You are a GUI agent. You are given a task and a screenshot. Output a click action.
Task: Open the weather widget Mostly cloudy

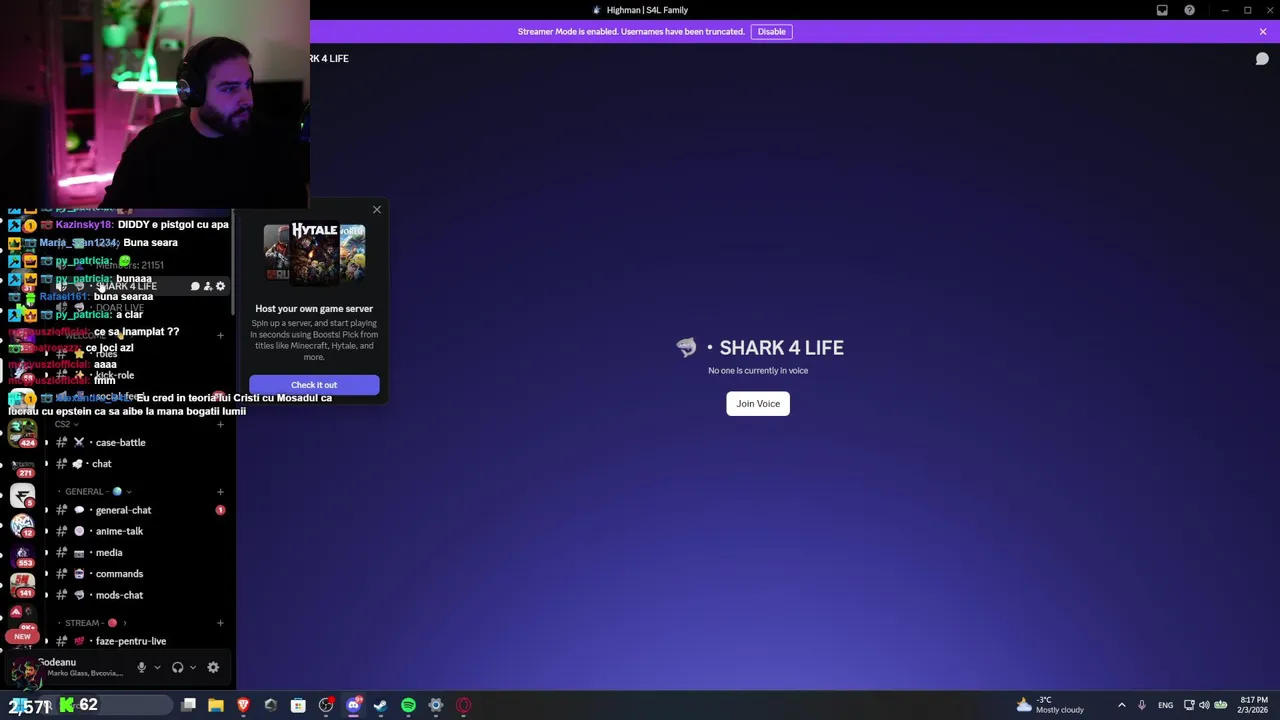(1050, 706)
